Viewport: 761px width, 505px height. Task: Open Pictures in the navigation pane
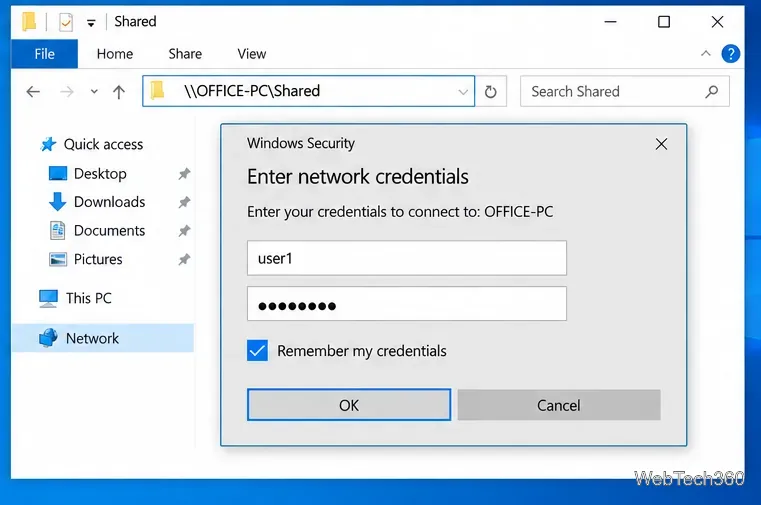[x=98, y=259]
